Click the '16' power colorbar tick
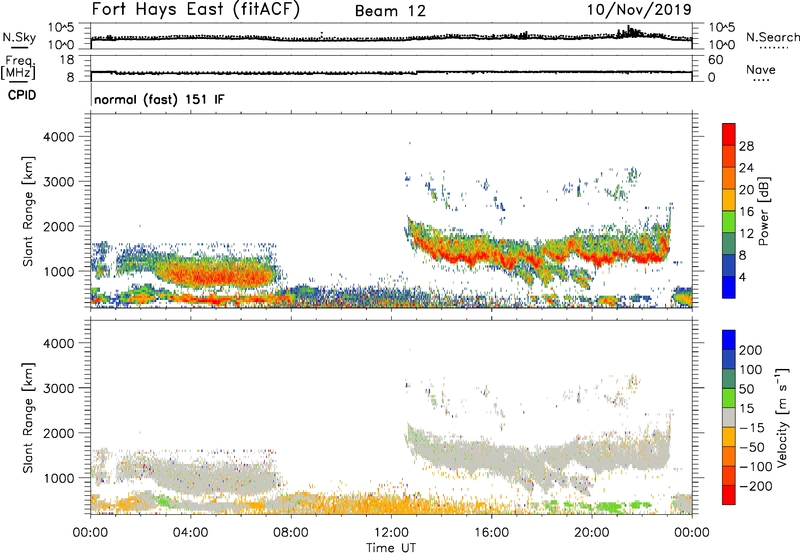The image size is (800, 554). pos(746,212)
